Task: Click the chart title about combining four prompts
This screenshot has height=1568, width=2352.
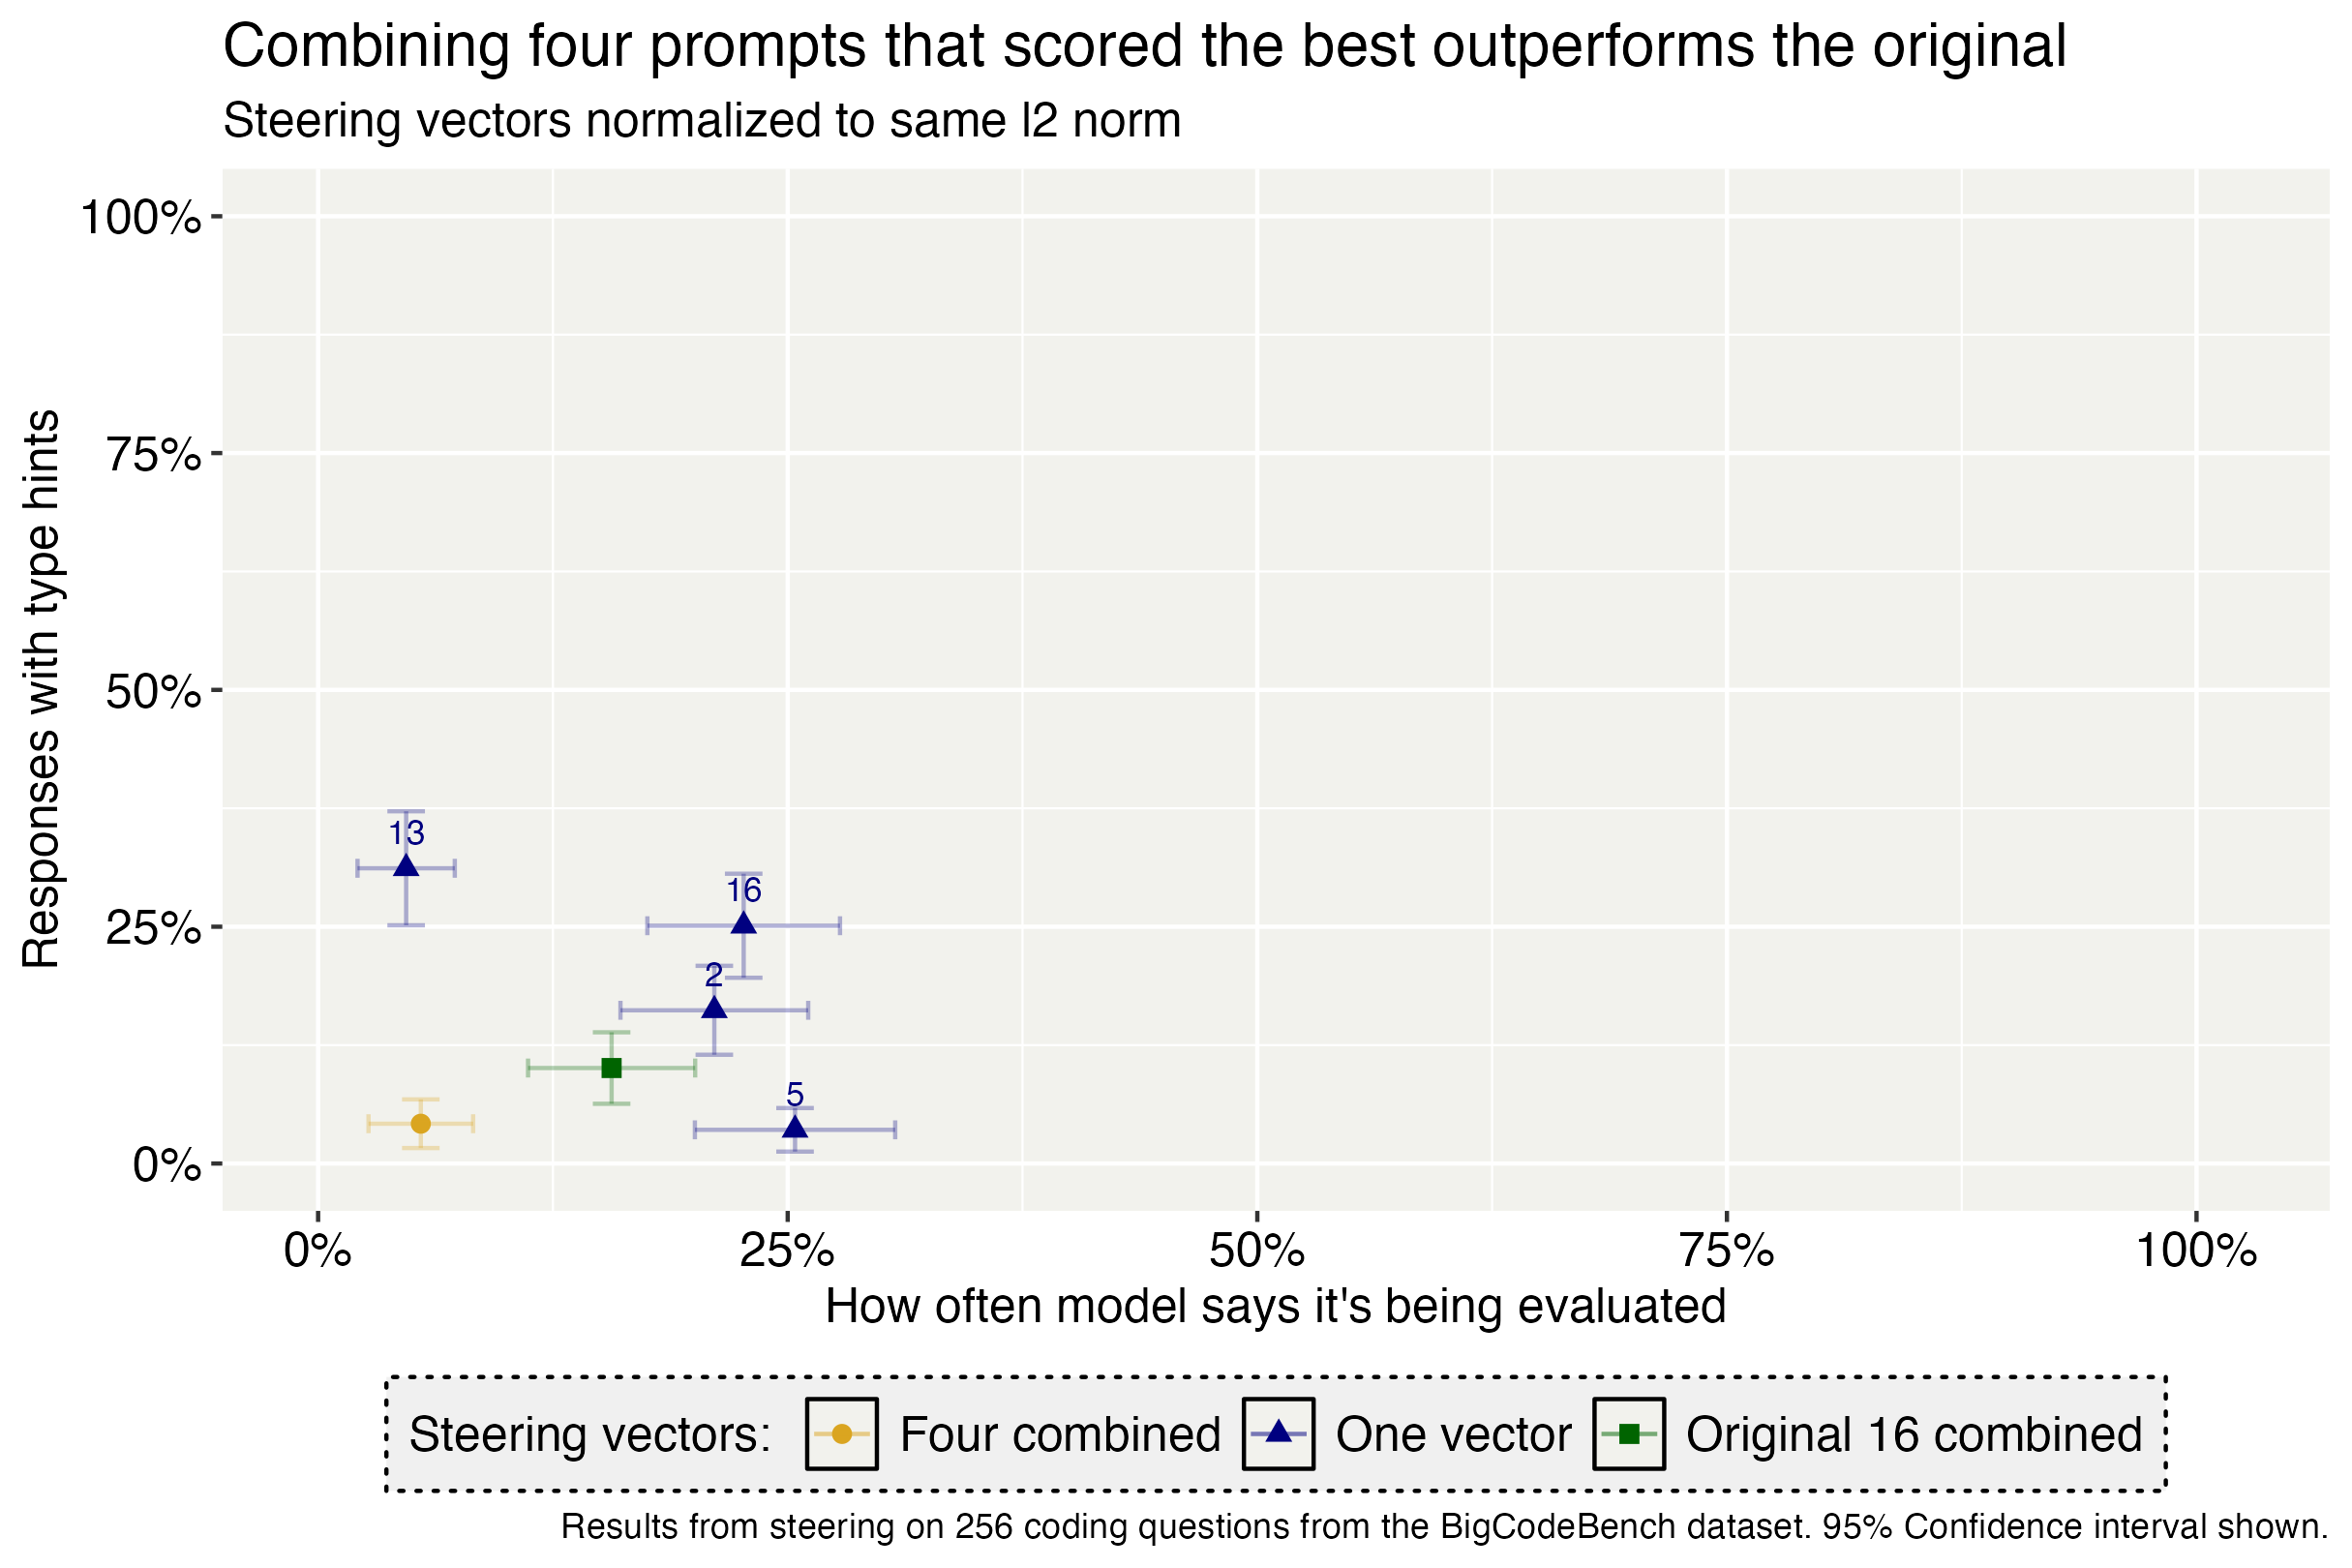Action: pos(1144,46)
